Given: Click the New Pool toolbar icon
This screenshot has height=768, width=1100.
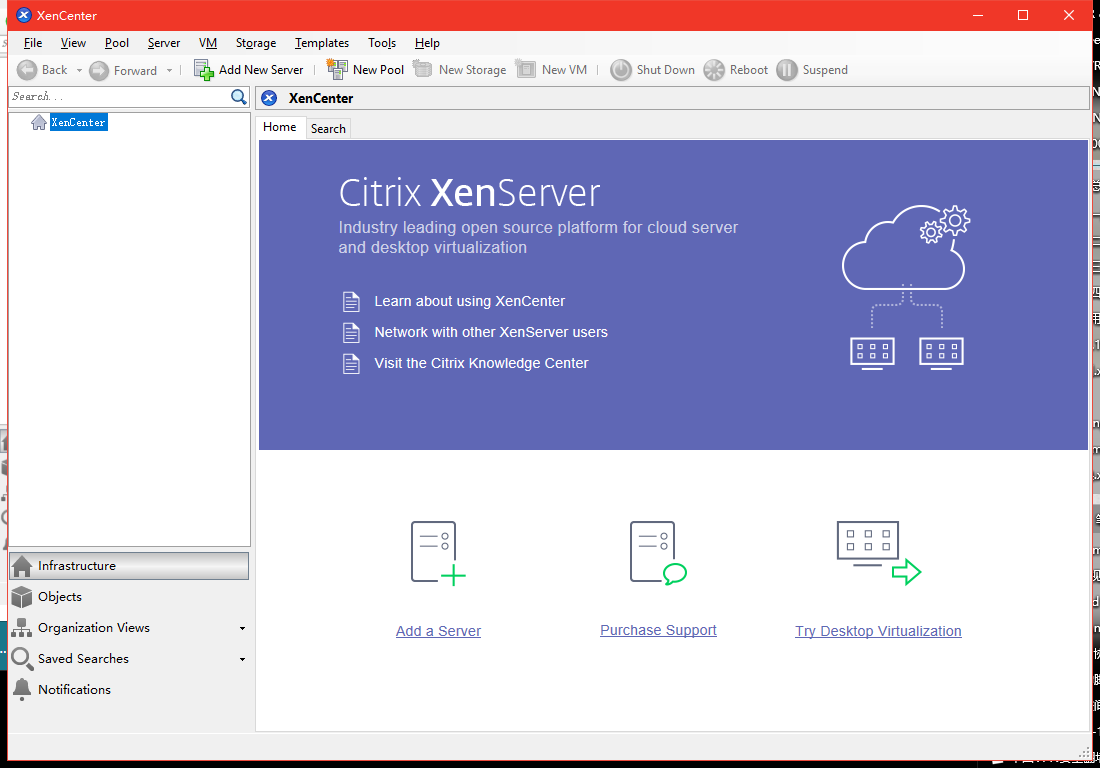Looking at the screenshot, I should click(x=337, y=69).
